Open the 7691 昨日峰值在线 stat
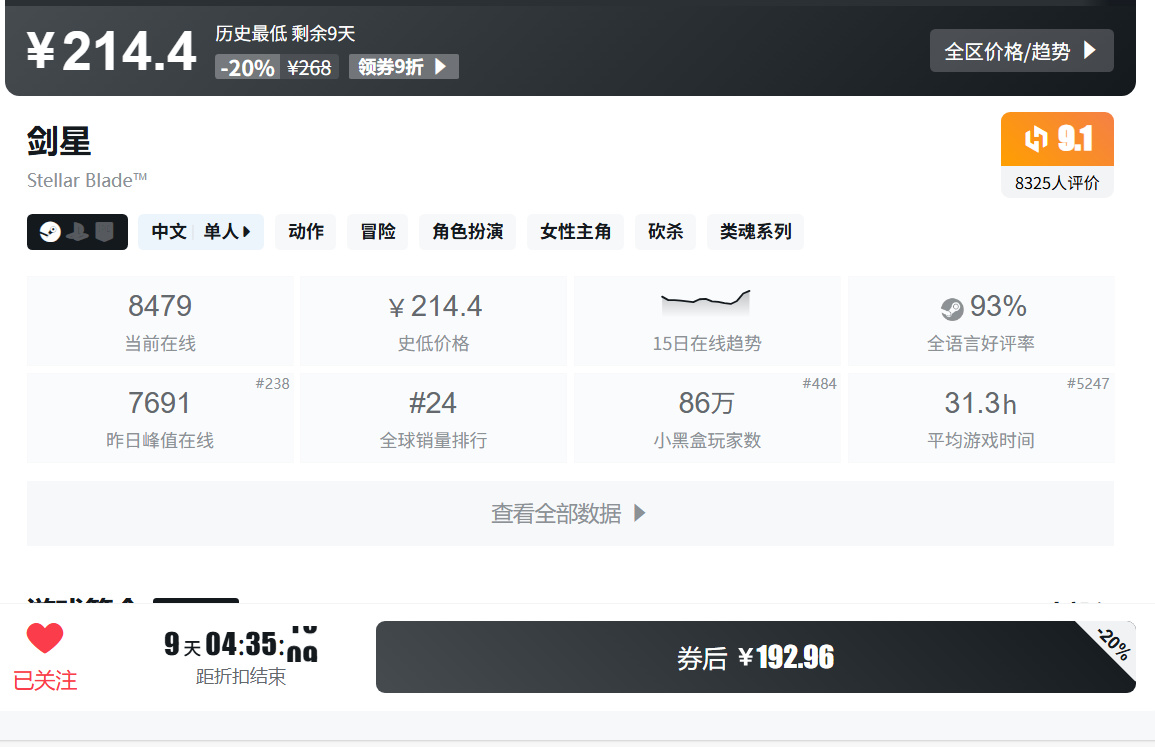Screen dimensions: 1155x747 [160, 418]
